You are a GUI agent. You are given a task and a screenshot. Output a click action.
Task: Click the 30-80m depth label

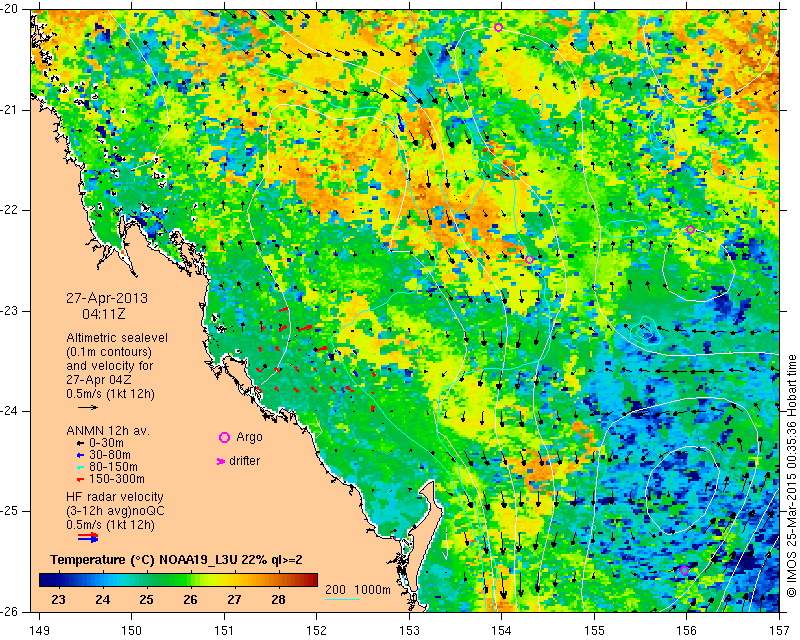pyautogui.click(x=110, y=455)
